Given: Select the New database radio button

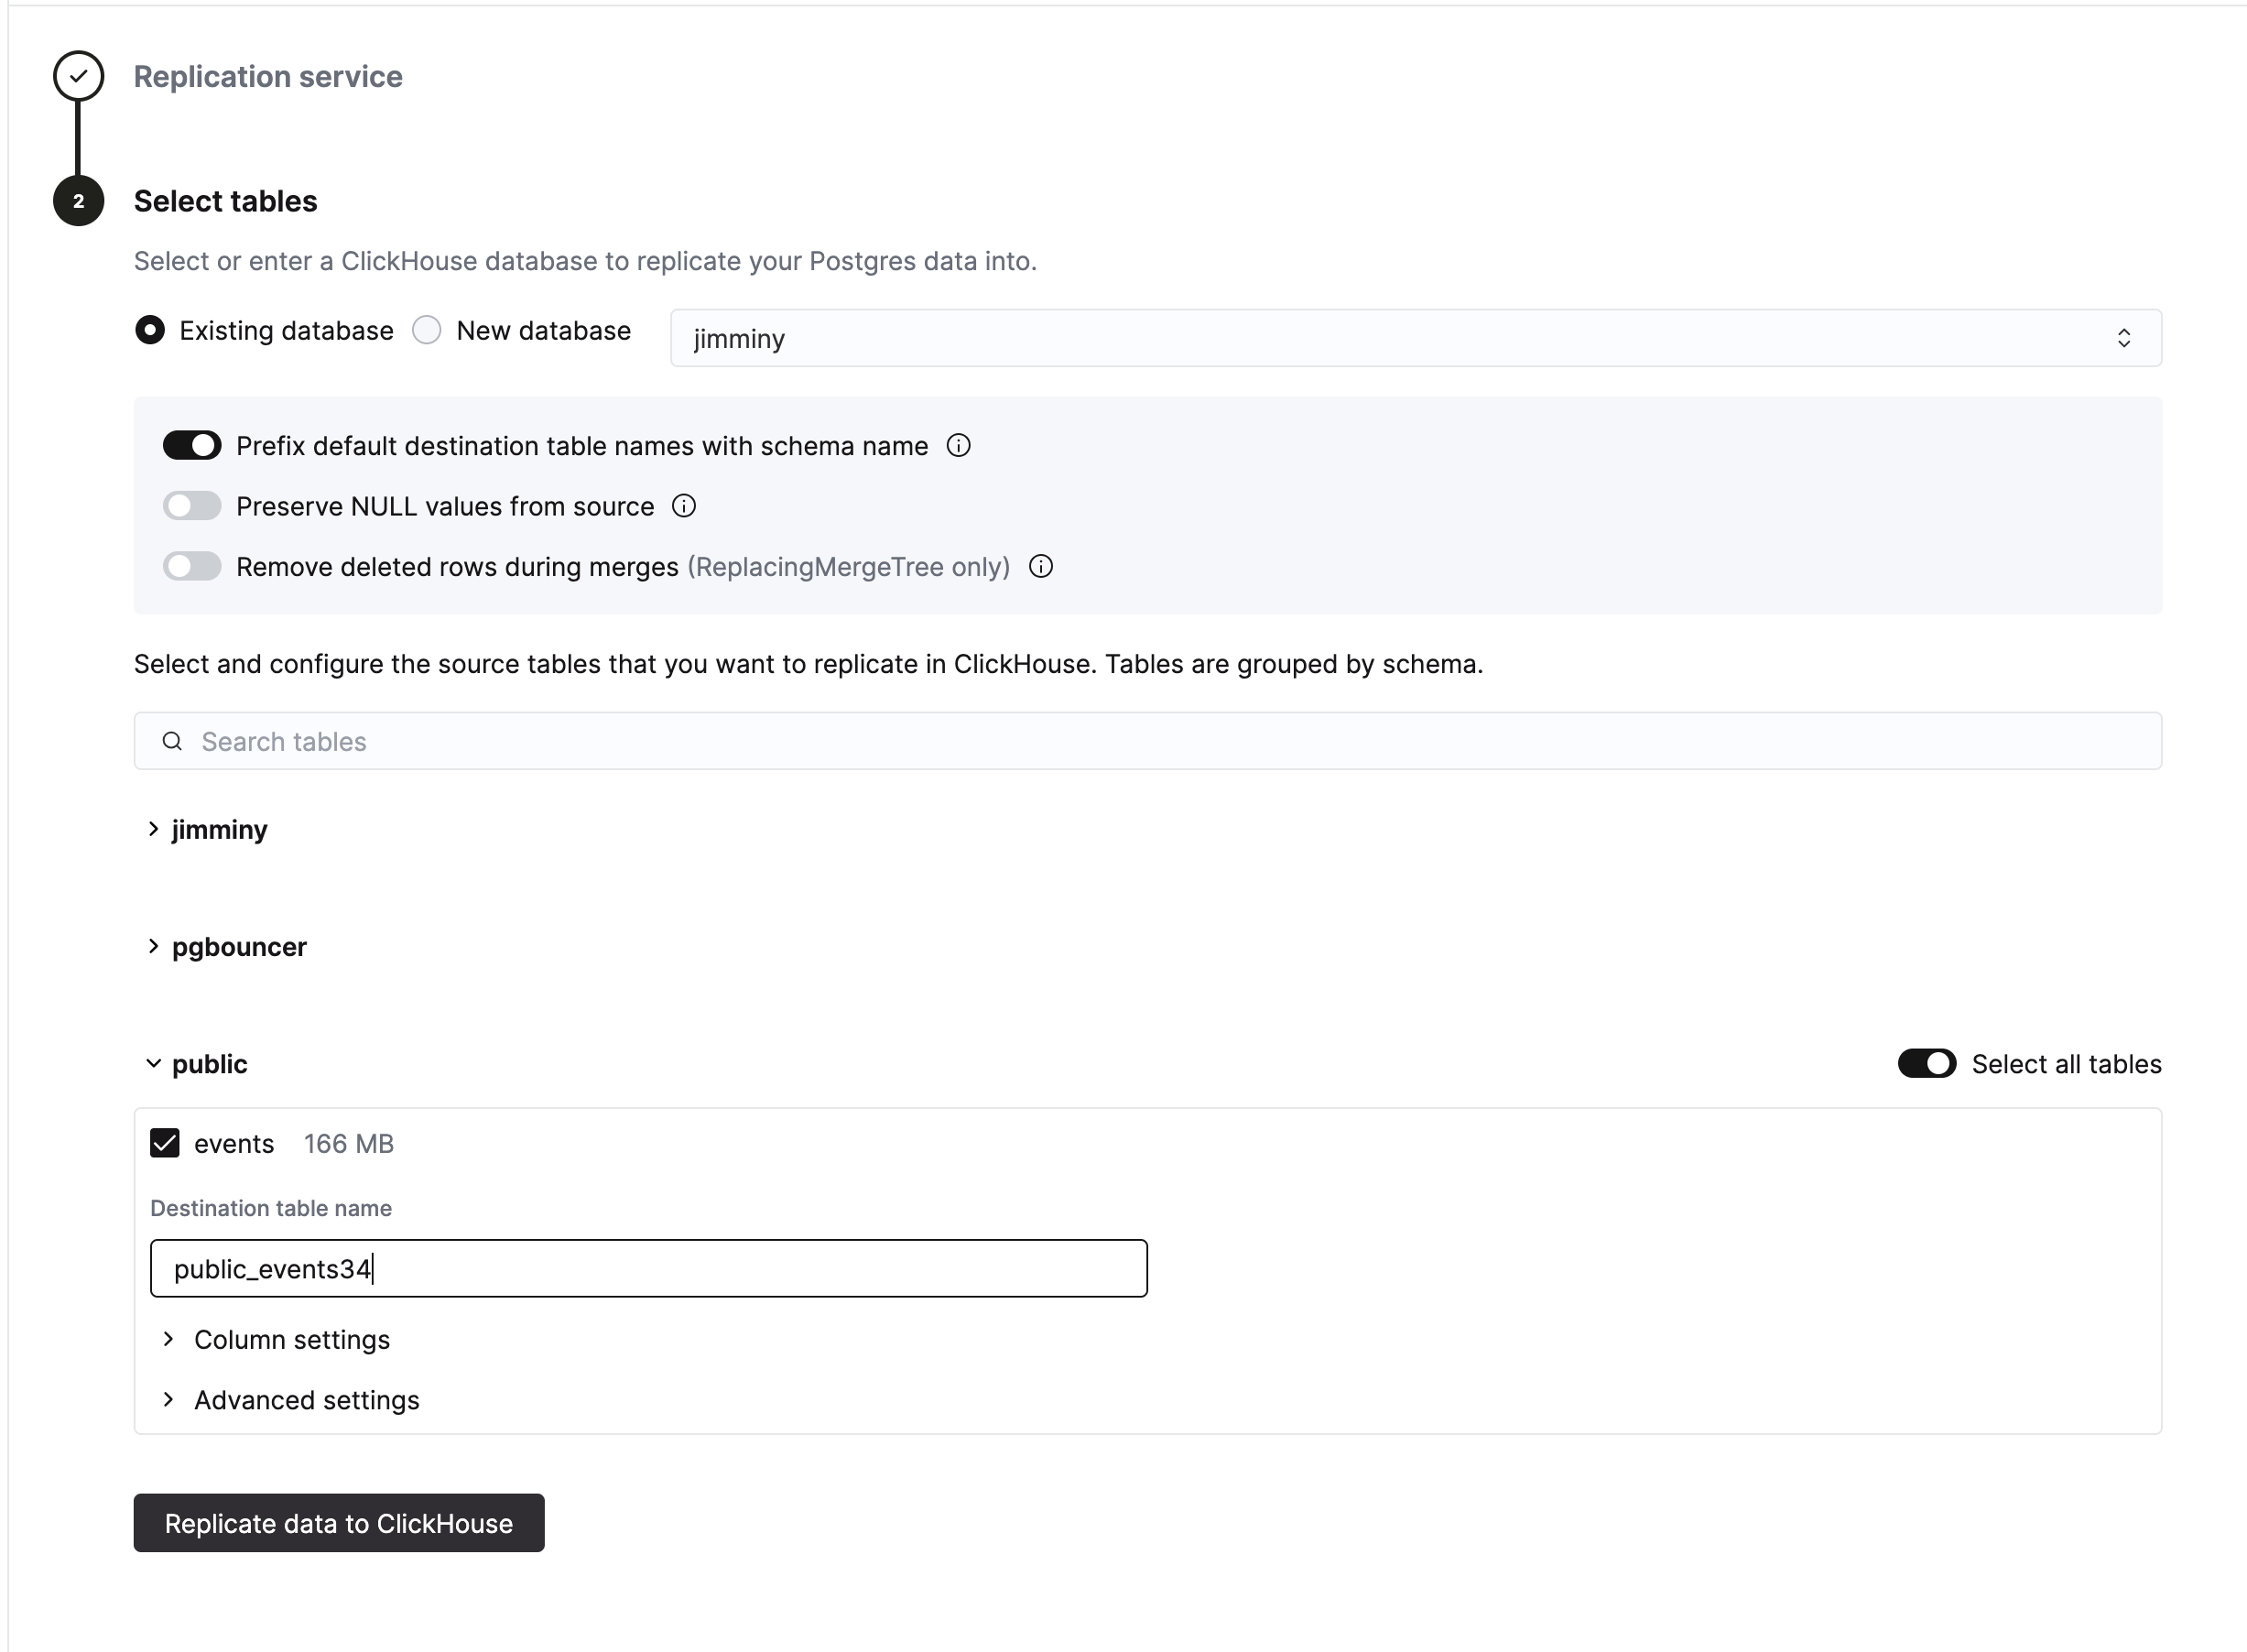Looking at the screenshot, I should click(x=427, y=330).
